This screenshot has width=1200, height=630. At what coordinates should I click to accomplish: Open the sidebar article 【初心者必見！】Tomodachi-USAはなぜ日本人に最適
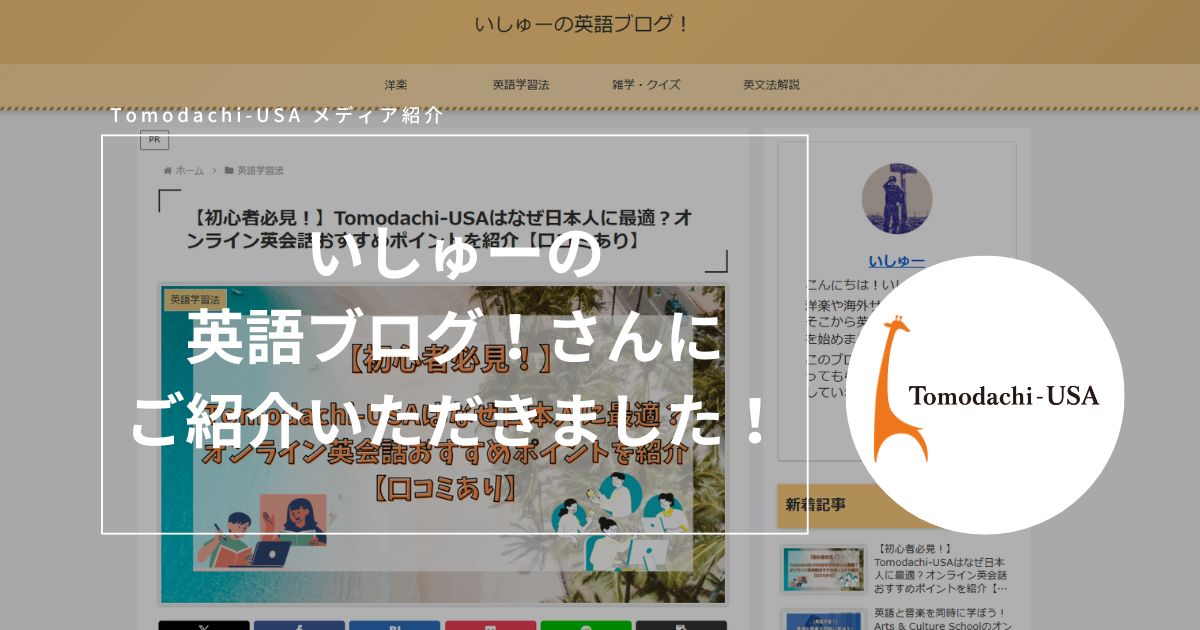(941, 569)
